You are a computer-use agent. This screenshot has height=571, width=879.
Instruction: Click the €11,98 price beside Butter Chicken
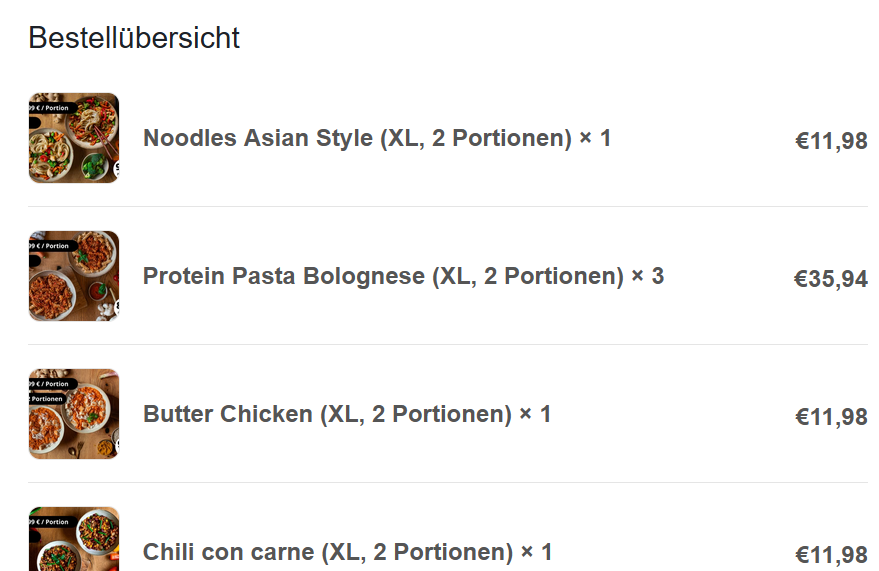tap(831, 416)
